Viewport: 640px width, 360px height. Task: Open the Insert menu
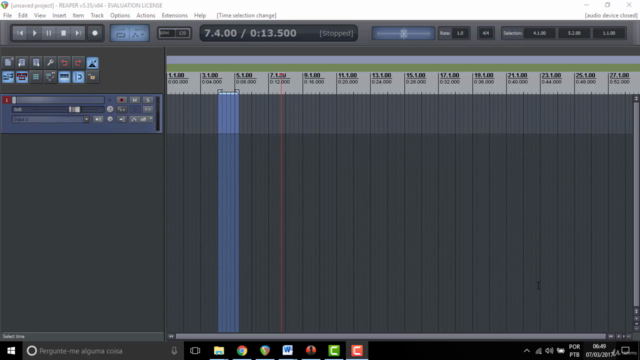[x=59, y=16]
